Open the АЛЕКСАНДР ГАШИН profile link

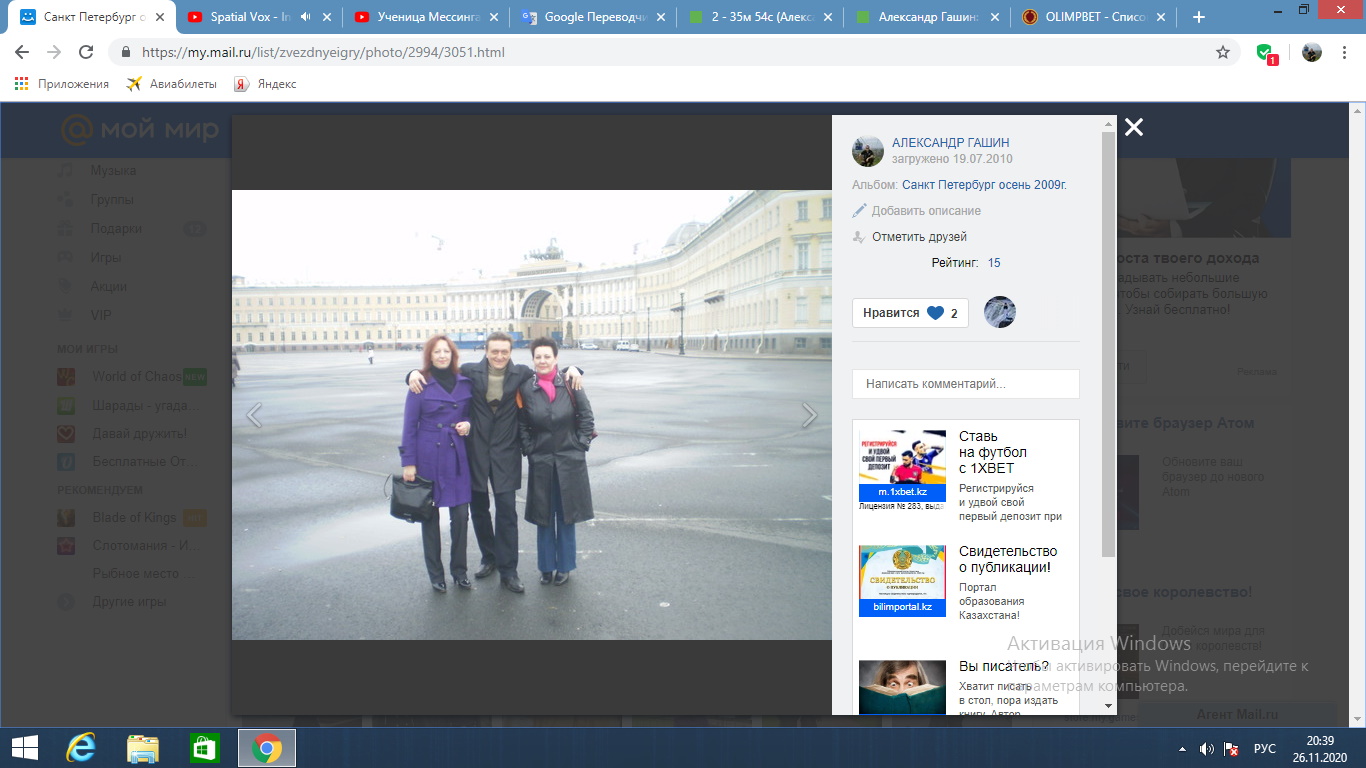(951, 143)
